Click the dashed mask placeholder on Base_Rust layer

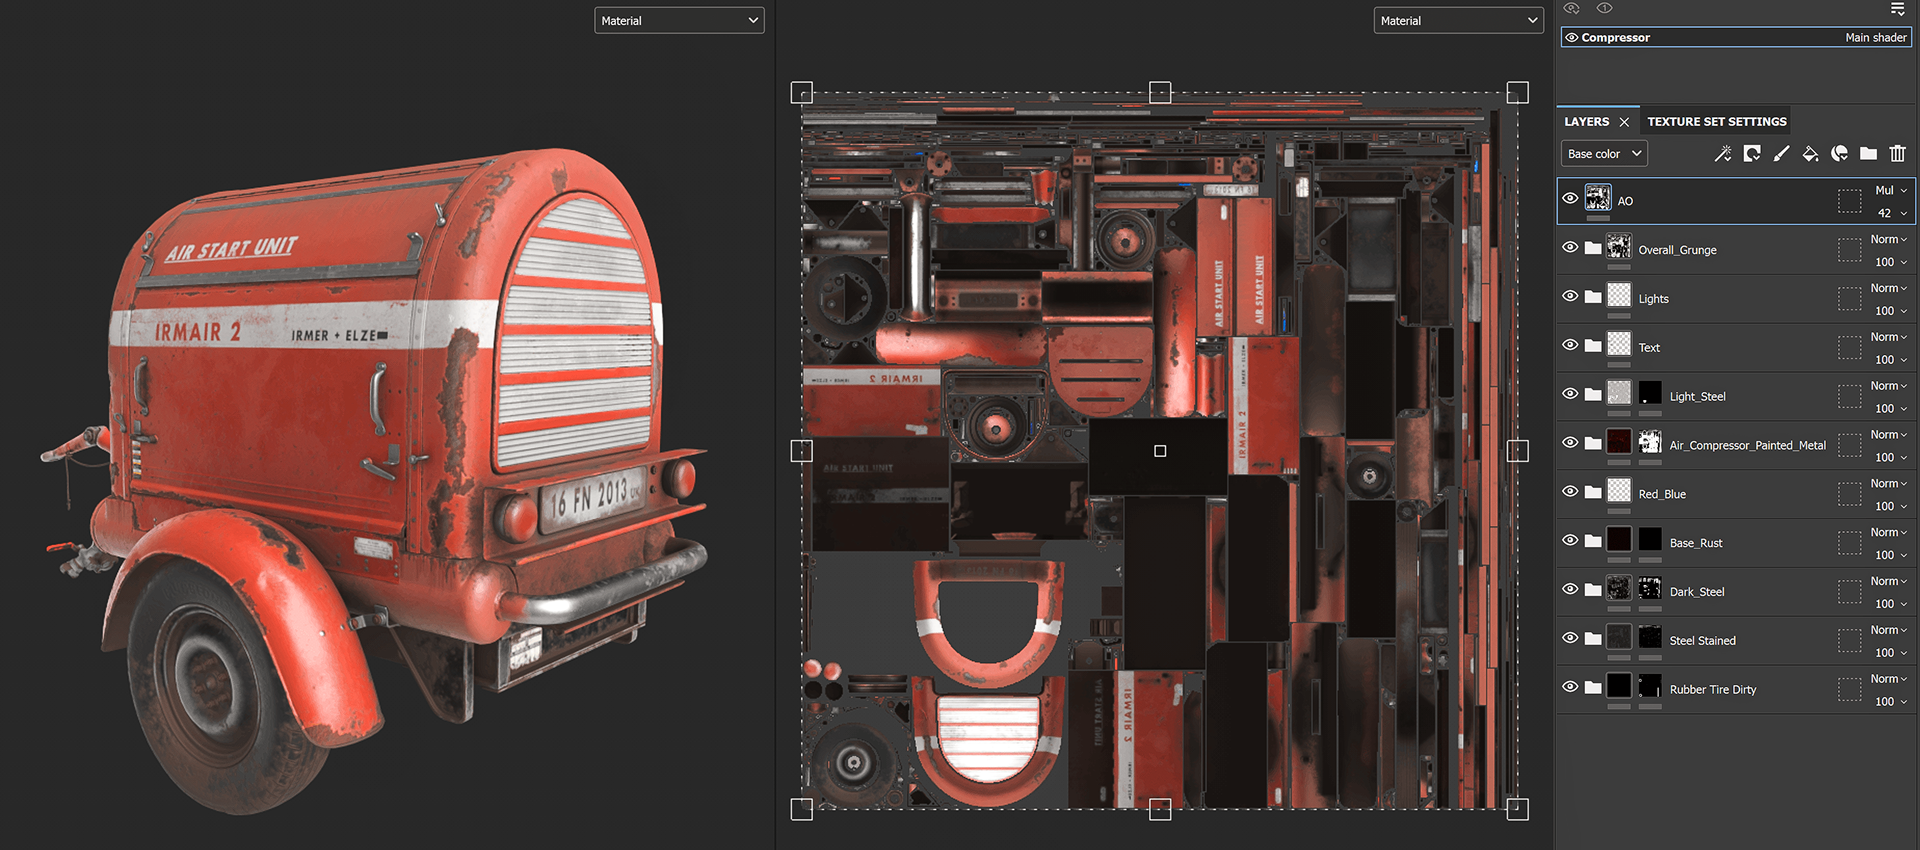coord(1849,543)
